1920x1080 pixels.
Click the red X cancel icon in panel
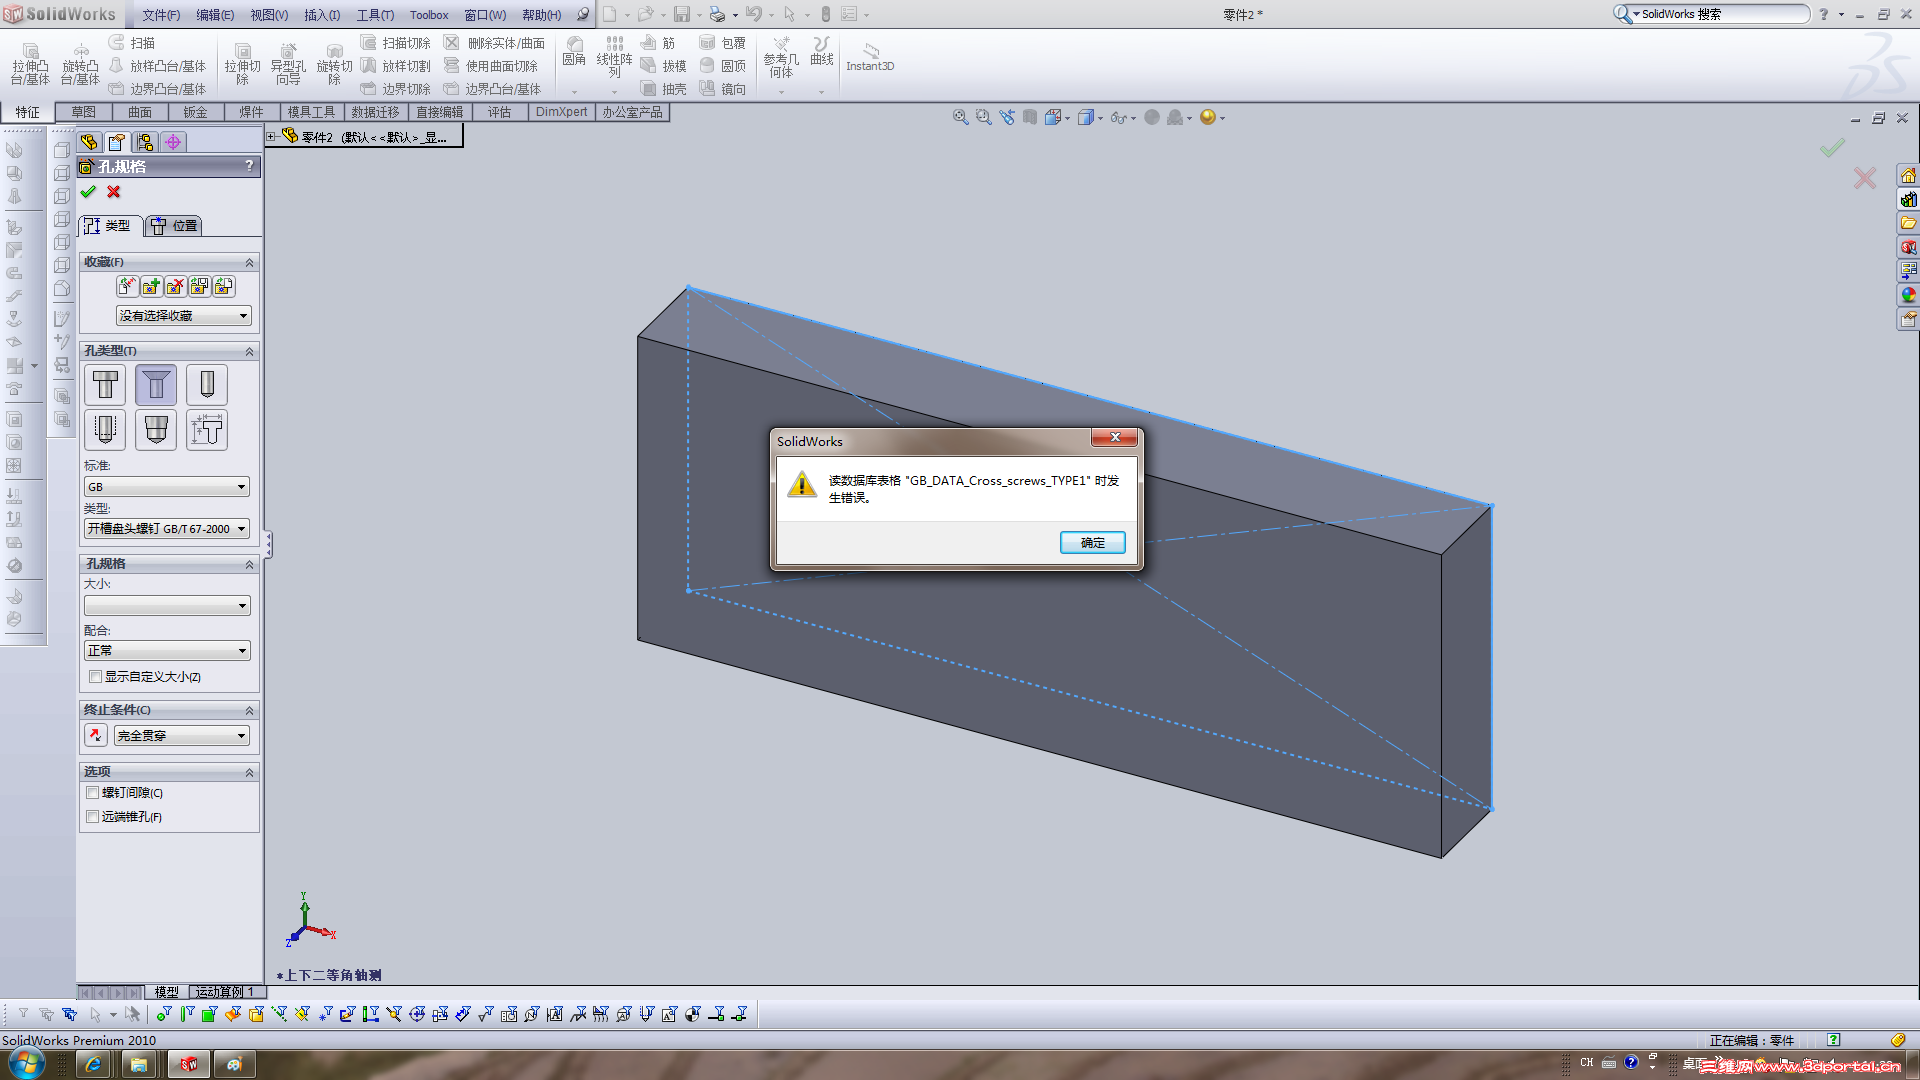(x=114, y=192)
